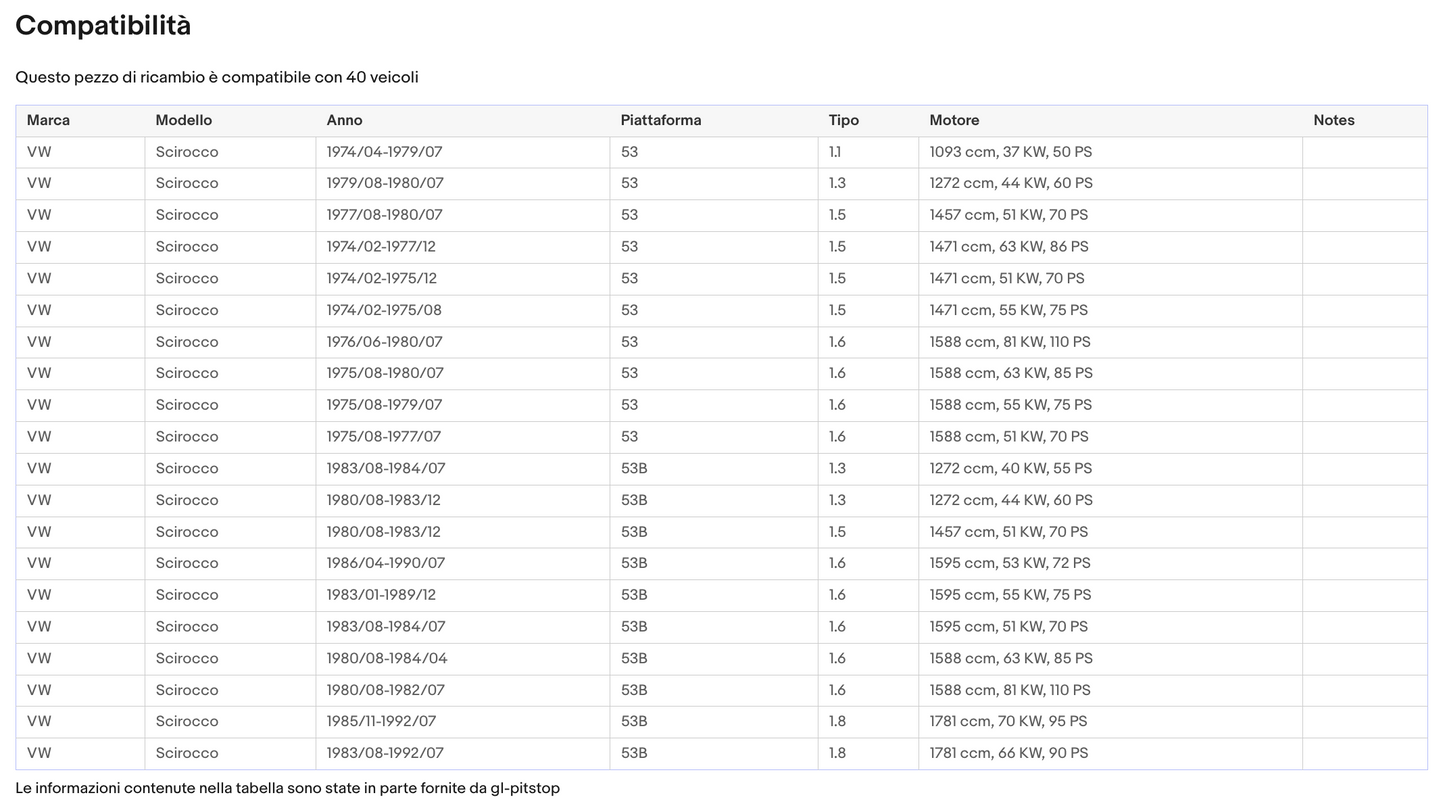Click the Tipo column header
The width and height of the screenshot is (1445, 810).
[844, 120]
